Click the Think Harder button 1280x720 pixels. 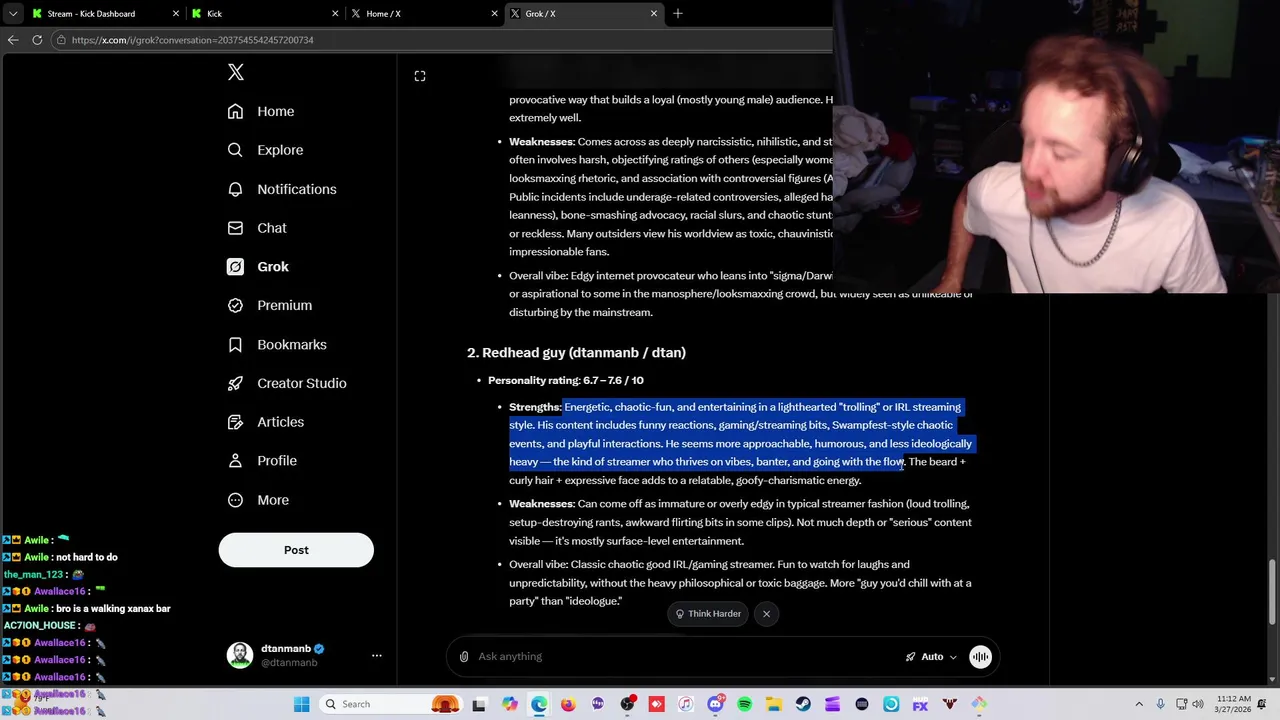click(x=708, y=614)
